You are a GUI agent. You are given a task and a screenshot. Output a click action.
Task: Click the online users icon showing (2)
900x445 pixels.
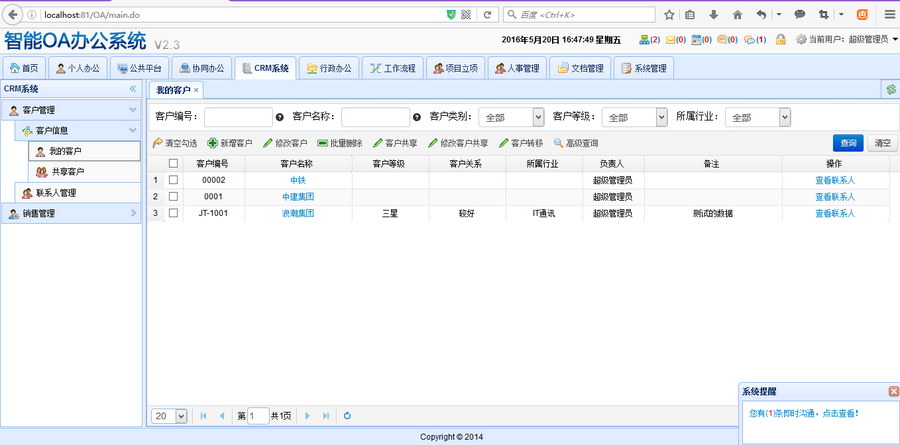[x=645, y=40]
